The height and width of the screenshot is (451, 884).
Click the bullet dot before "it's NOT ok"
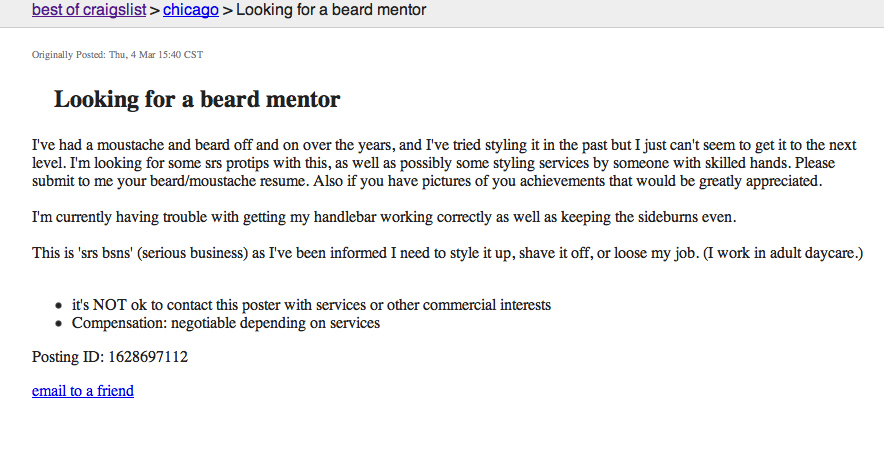pos(59,306)
